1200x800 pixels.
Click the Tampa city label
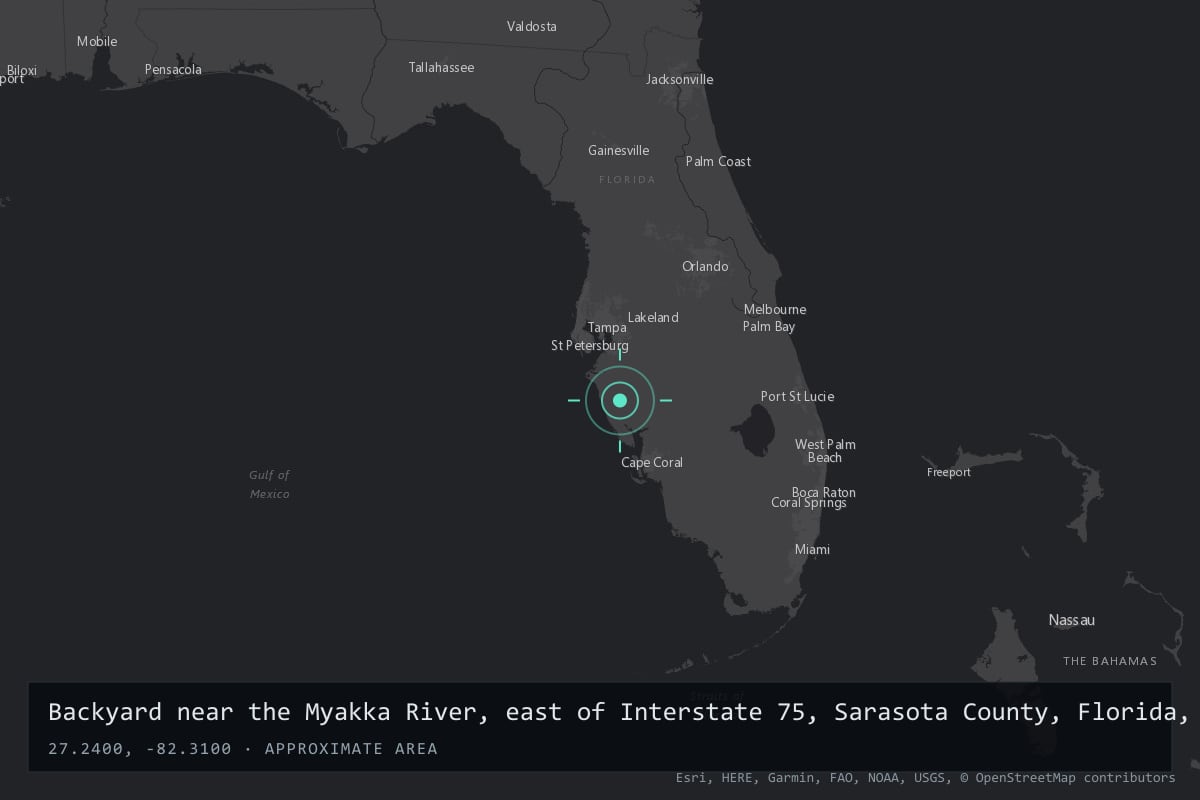(607, 328)
